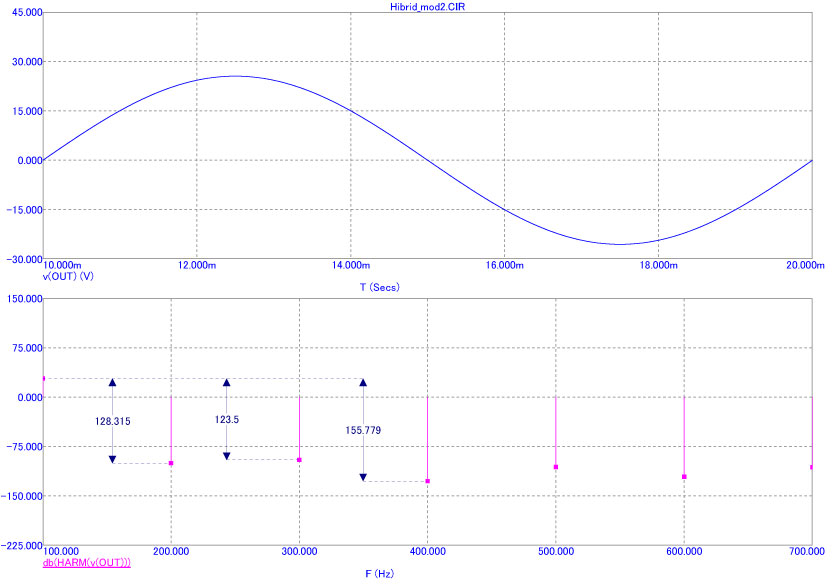Click the 700.000 frequency tick label
This screenshot has width=833, height=584.
(x=807, y=552)
